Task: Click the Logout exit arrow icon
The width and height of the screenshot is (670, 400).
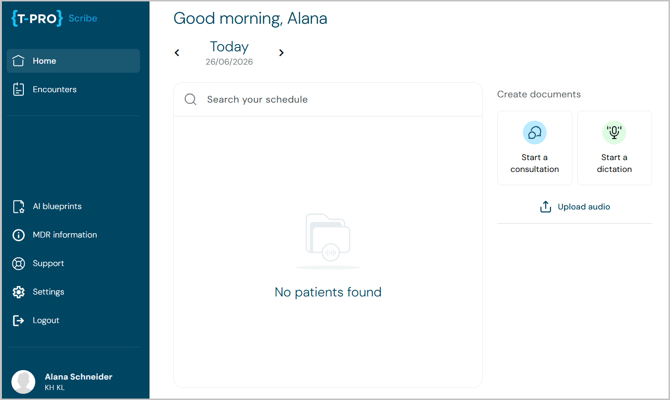Action: click(x=18, y=321)
